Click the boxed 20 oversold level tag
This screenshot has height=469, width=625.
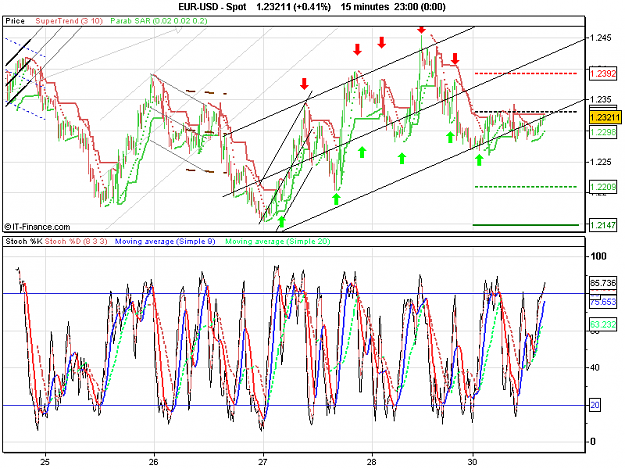pyautogui.click(x=595, y=405)
